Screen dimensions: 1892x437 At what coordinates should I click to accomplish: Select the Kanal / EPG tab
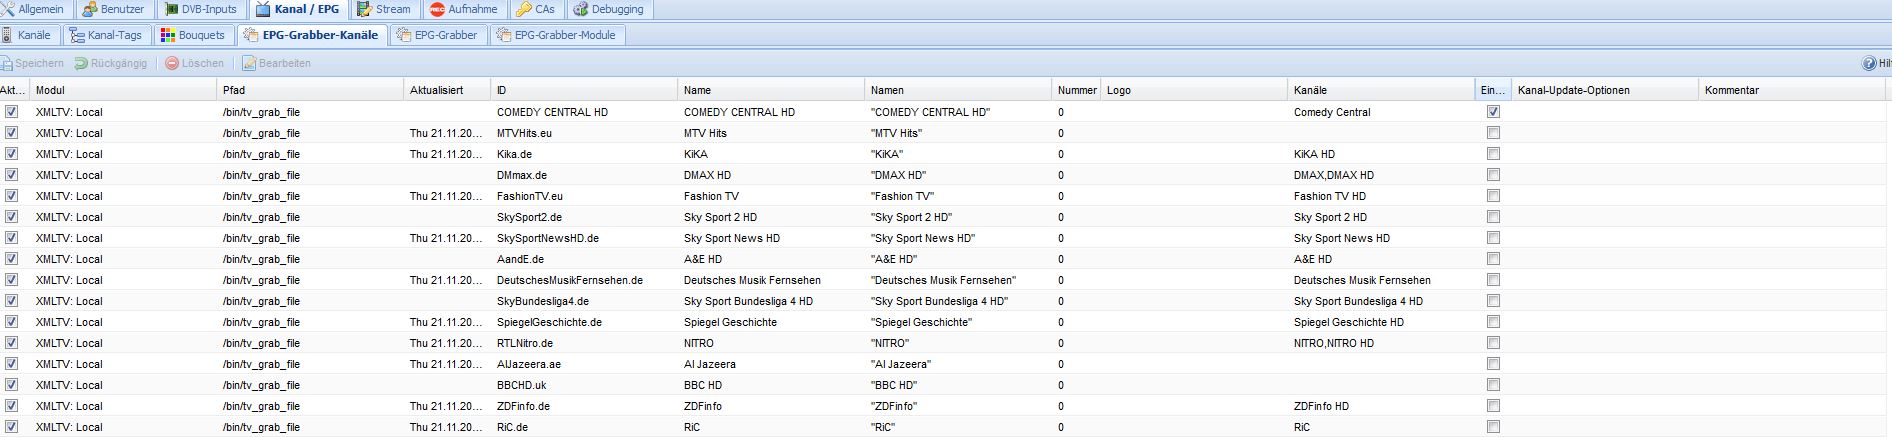(298, 9)
